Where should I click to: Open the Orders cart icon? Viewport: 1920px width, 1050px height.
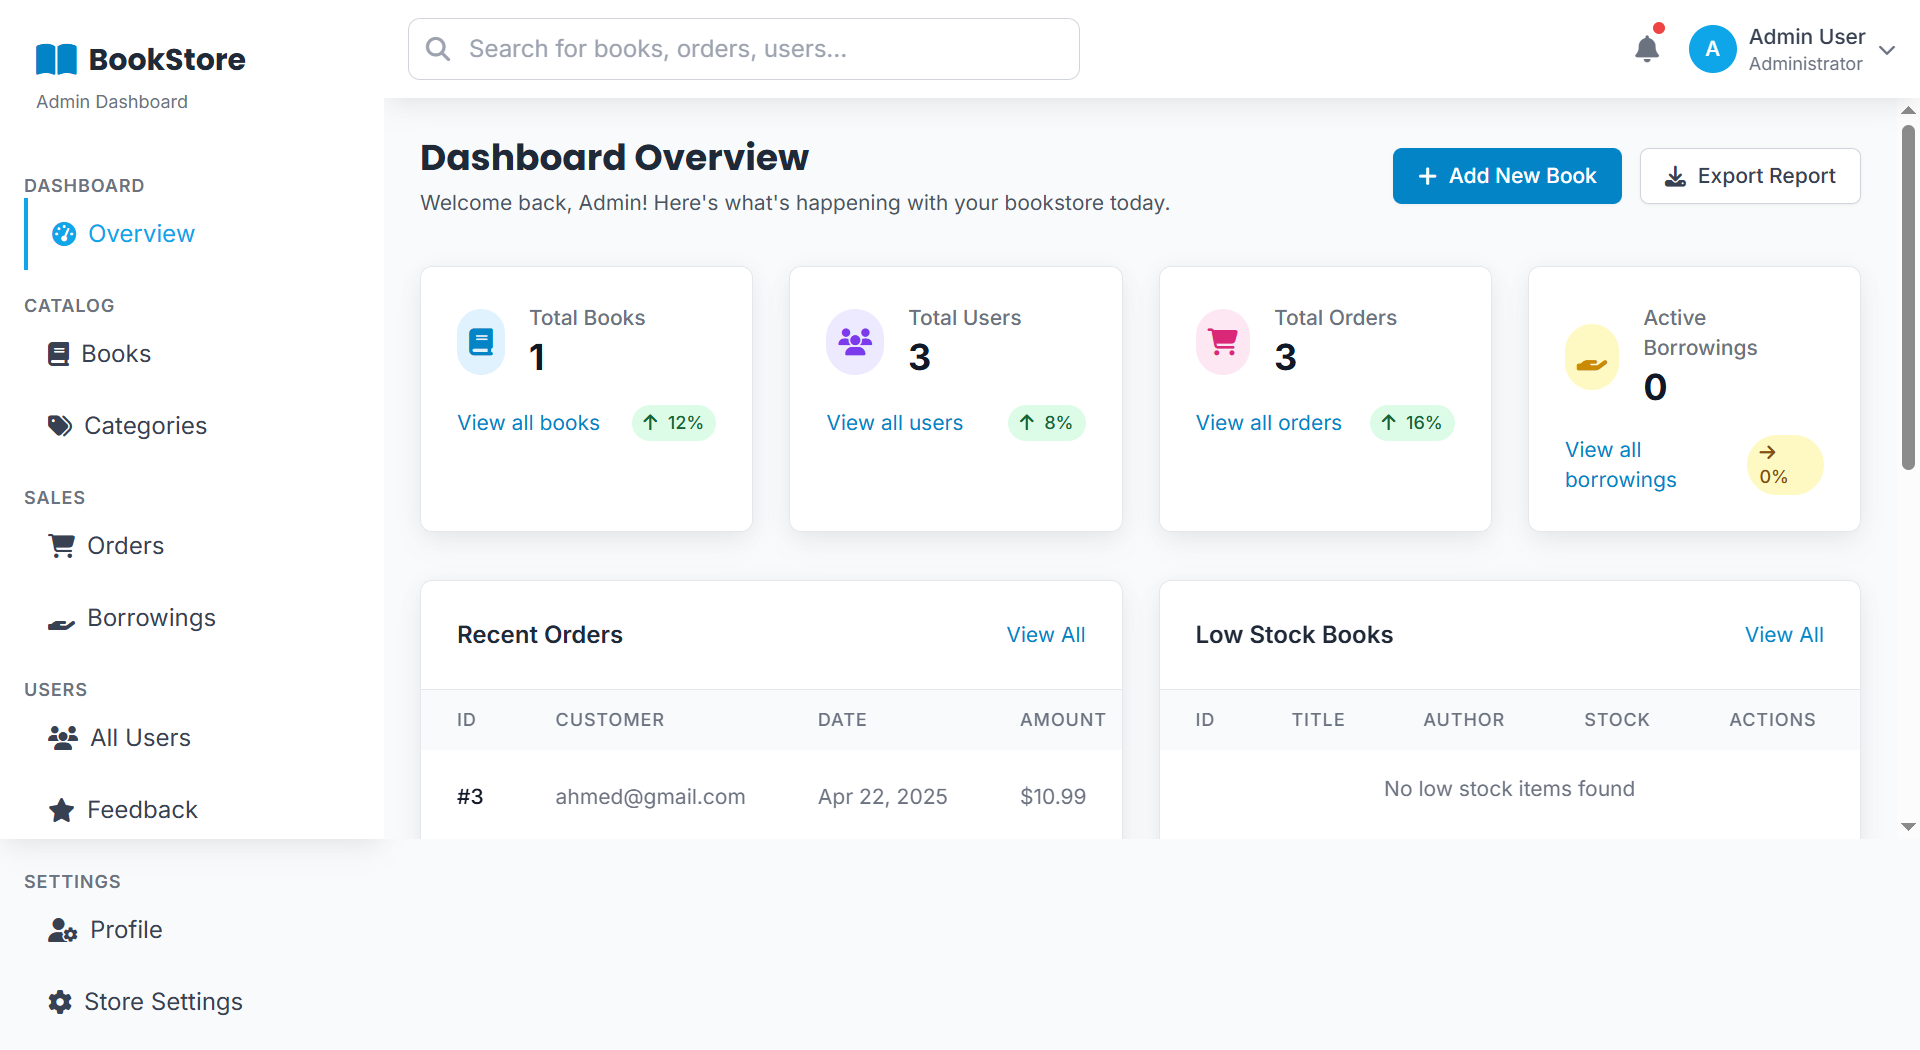tap(60, 545)
